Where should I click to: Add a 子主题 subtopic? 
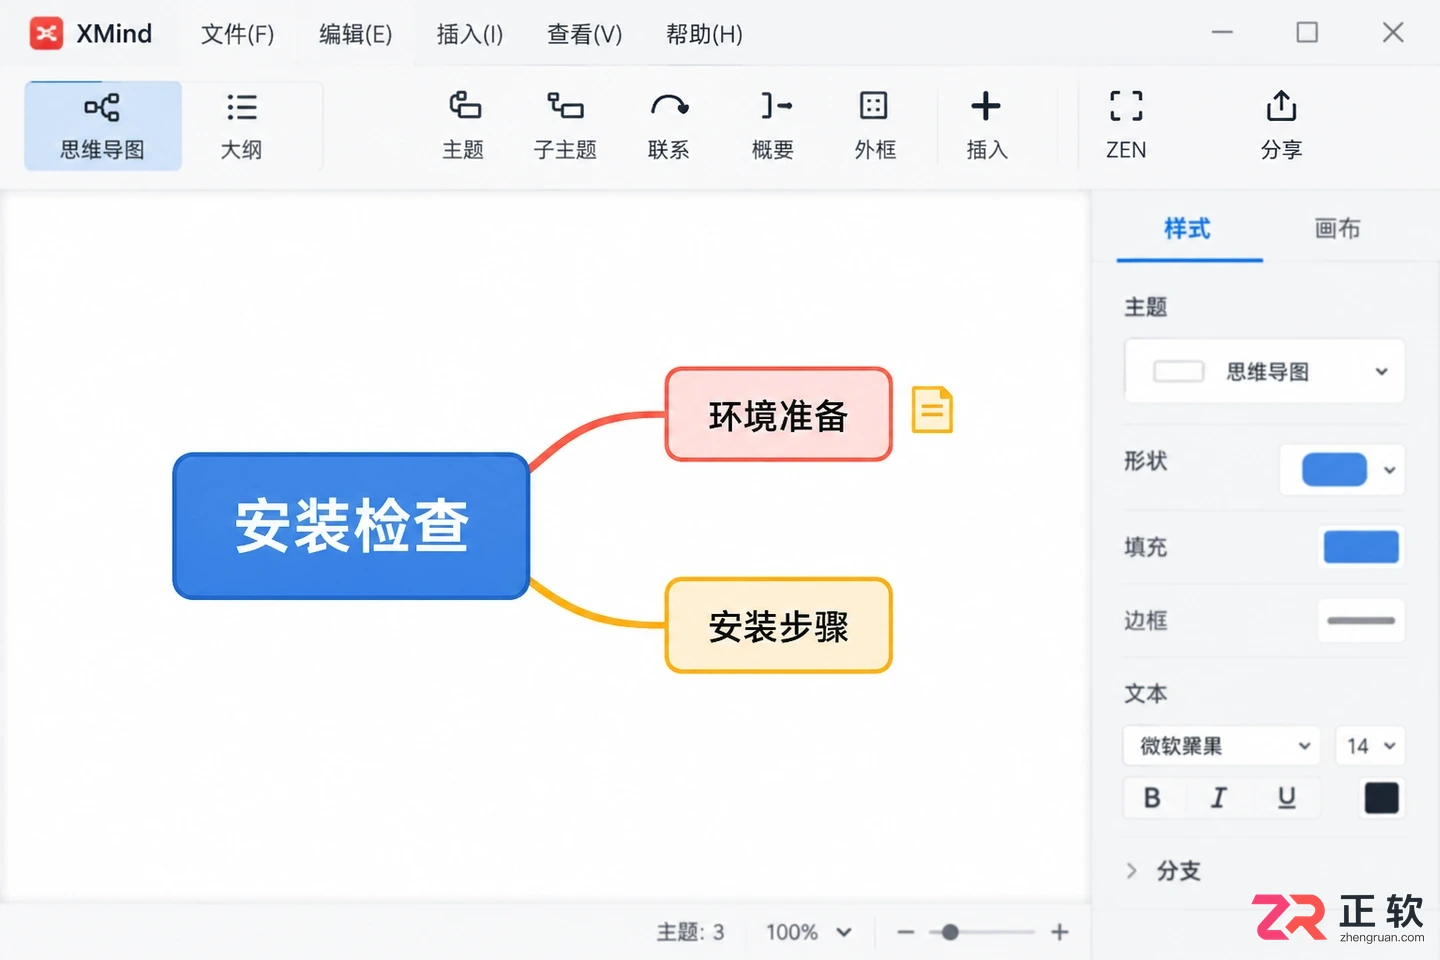[x=565, y=126]
